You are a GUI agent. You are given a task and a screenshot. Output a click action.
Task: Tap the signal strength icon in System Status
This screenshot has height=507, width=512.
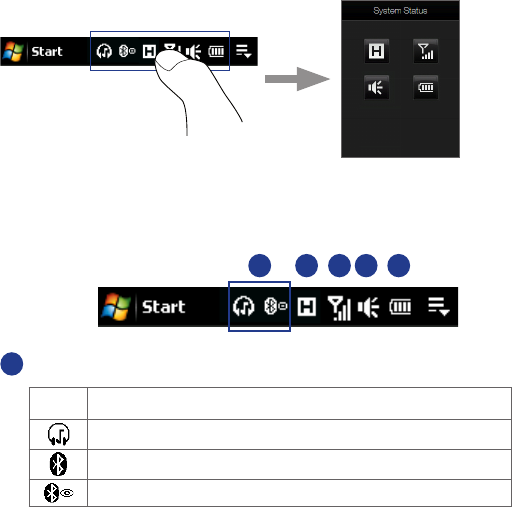click(x=426, y=51)
